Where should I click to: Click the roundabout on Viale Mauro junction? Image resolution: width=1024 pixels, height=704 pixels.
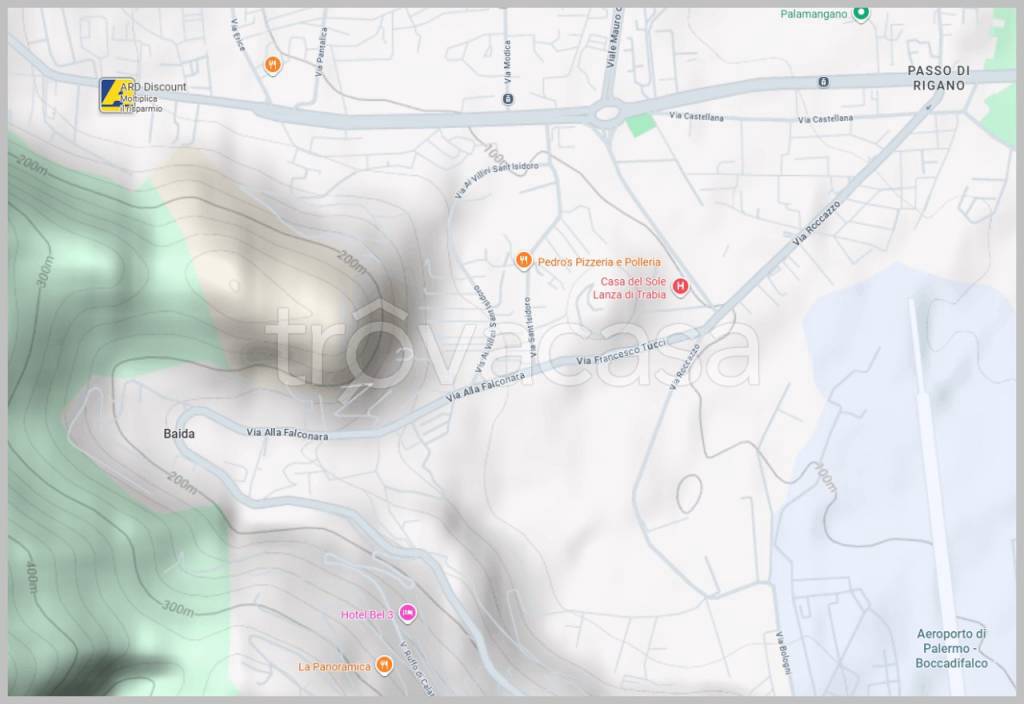604,114
